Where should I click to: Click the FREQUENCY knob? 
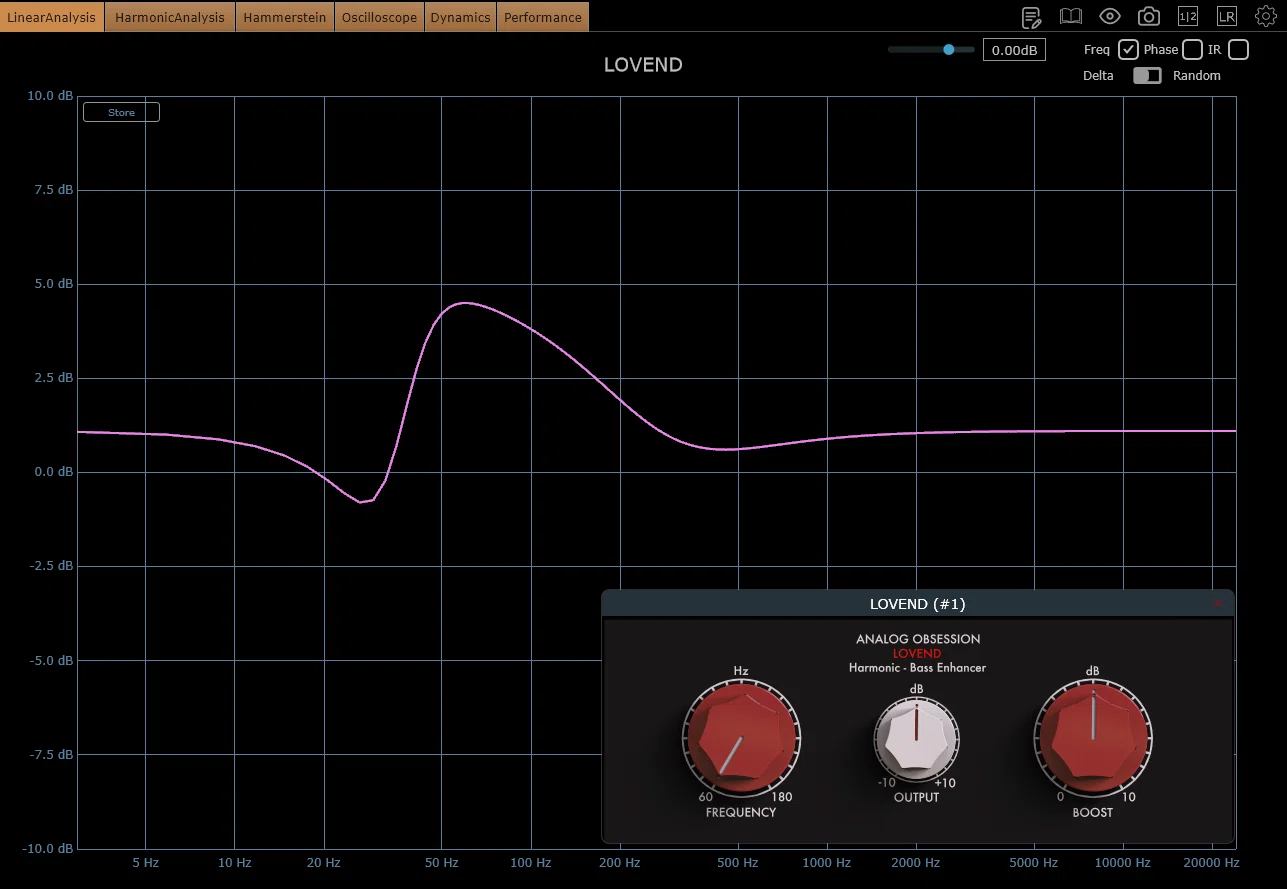(741, 737)
